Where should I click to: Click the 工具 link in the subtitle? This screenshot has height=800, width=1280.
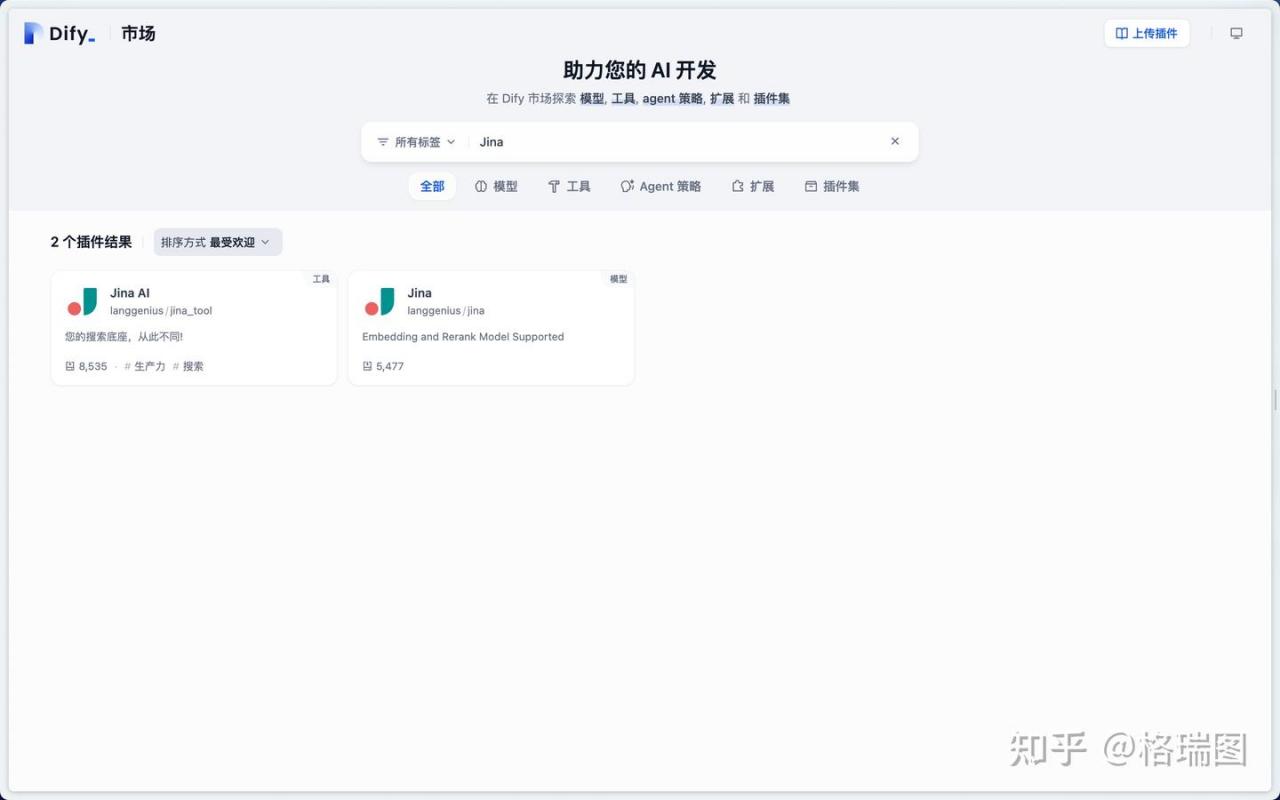point(623,99)
